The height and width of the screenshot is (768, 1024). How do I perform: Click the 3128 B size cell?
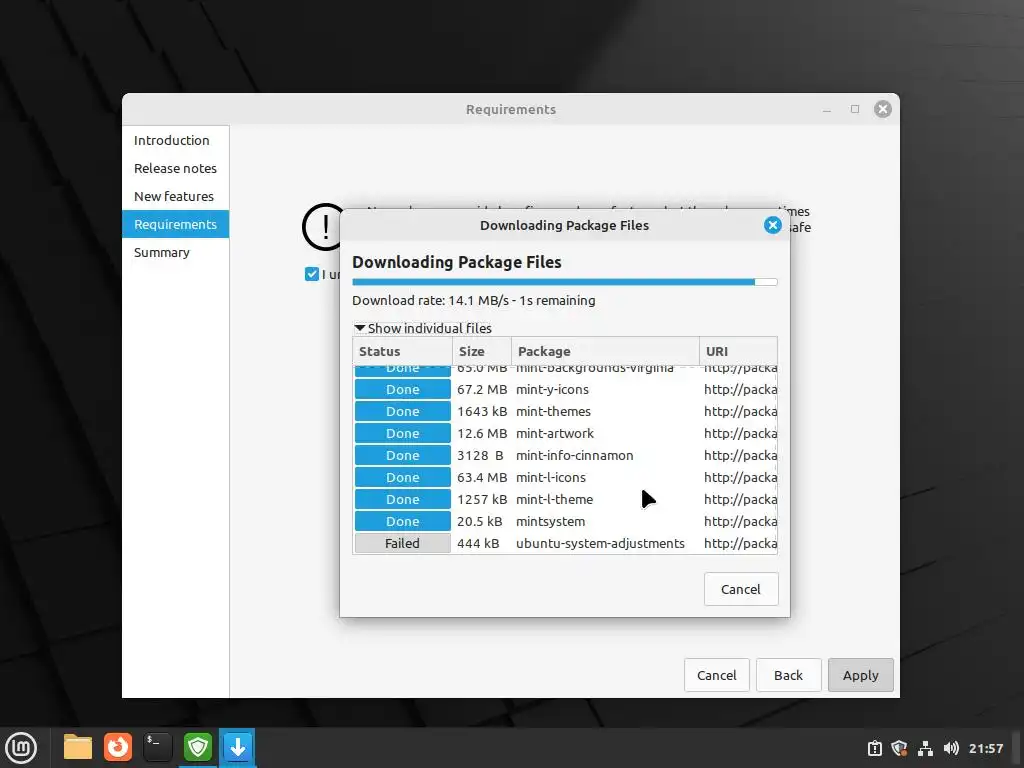[x=480, y=456]
